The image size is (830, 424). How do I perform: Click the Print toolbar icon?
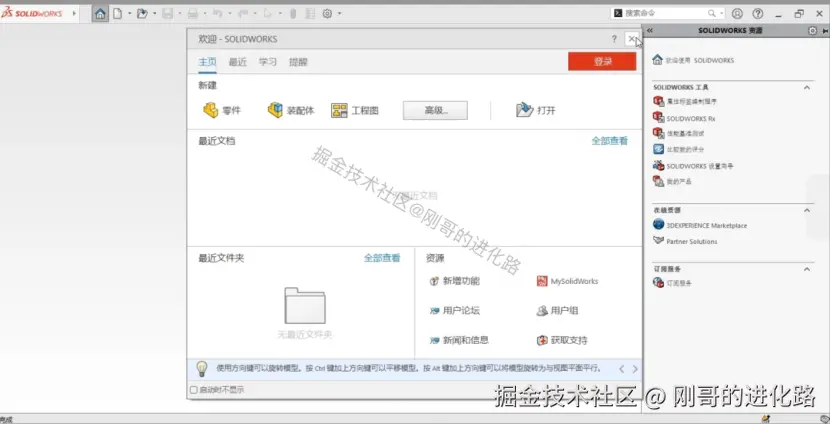coord(193,14)
